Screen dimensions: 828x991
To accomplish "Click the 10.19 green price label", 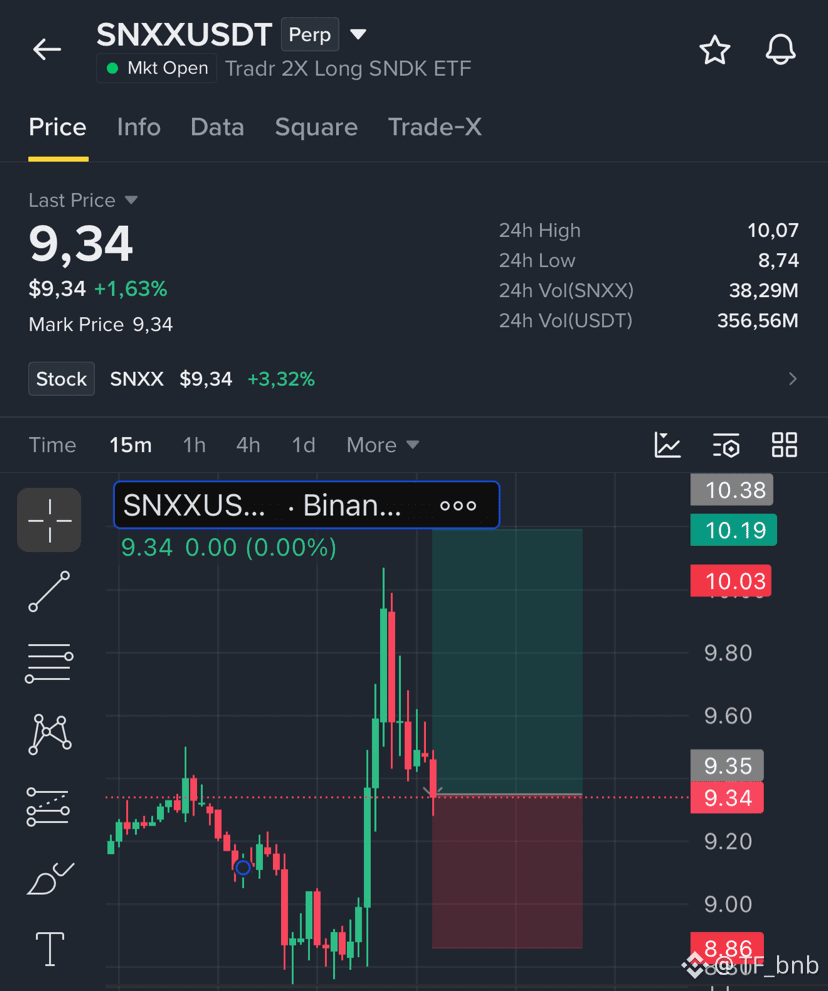I will (x=734, y=530).
